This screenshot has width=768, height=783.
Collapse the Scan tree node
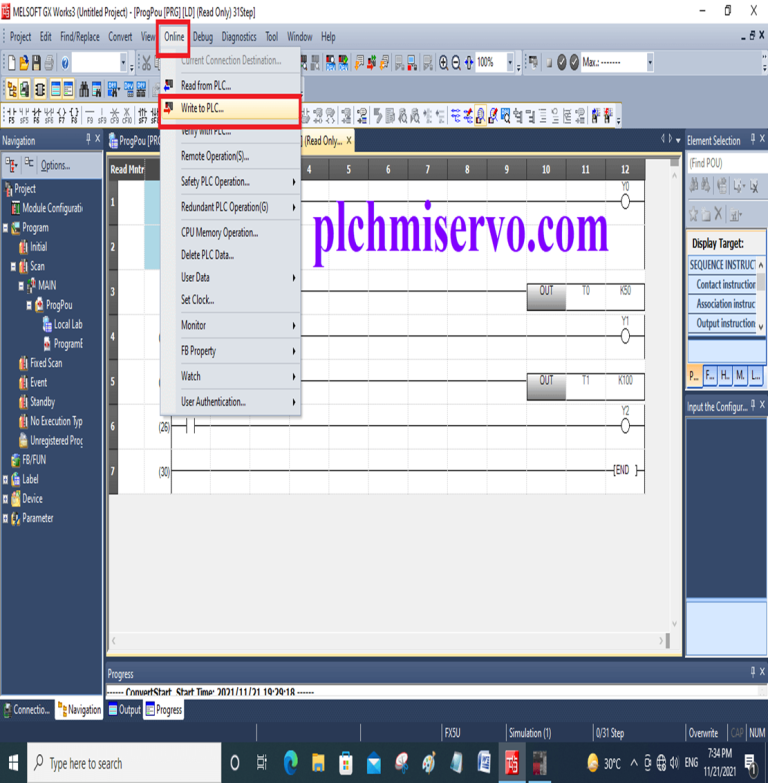pyautogui.click(x=13, y=267)
